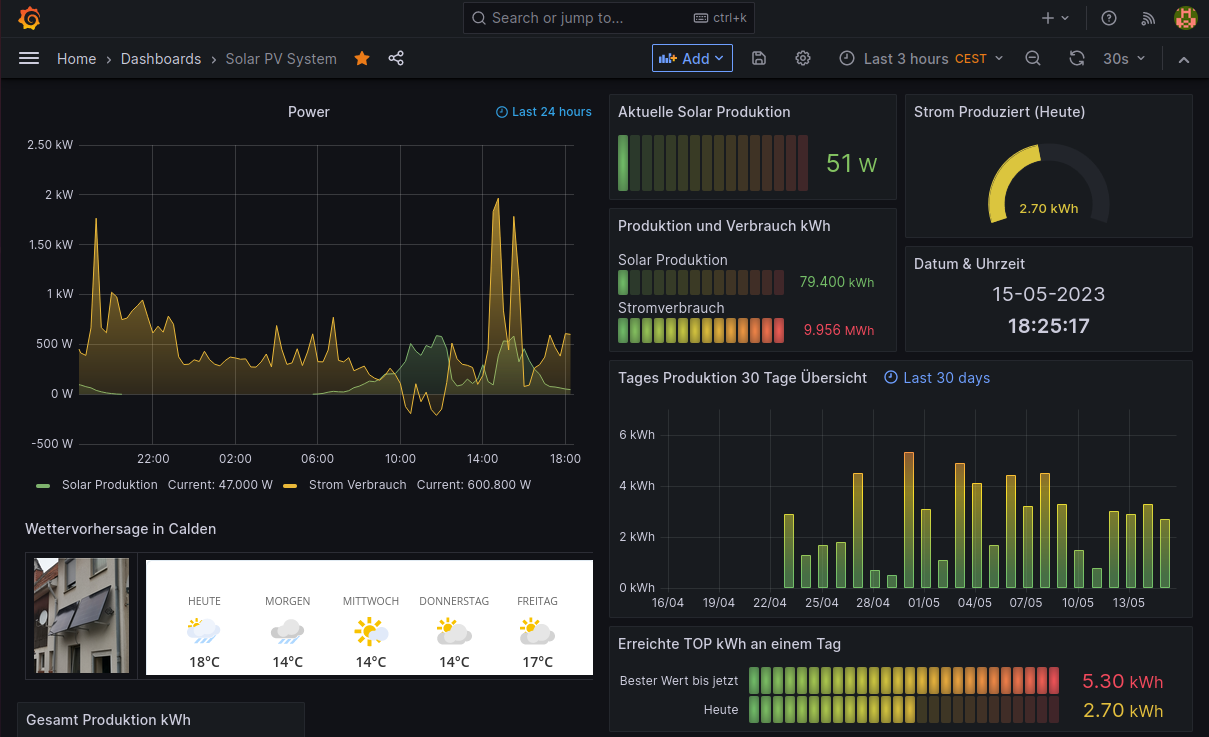Toggle the Solar Produktion legend series
The height and width of the screenshot is (737, 1209).
click(x=109, y=485)
